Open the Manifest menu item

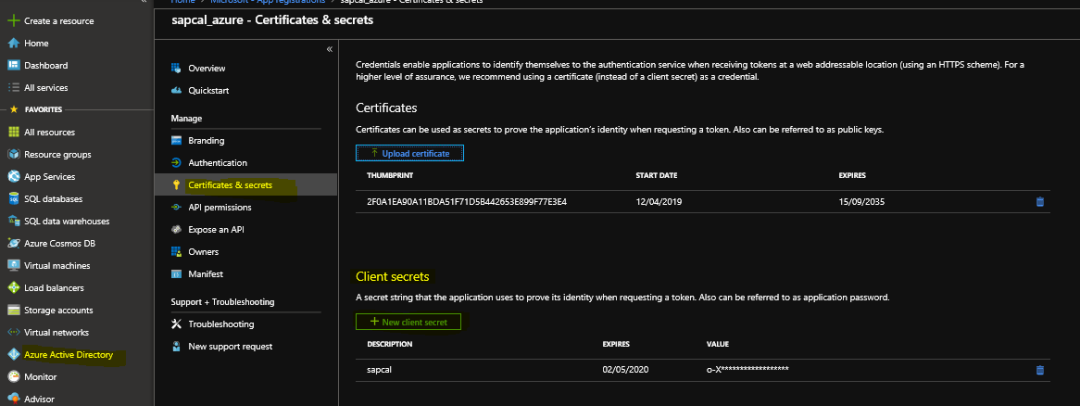(x=205, y=274)
